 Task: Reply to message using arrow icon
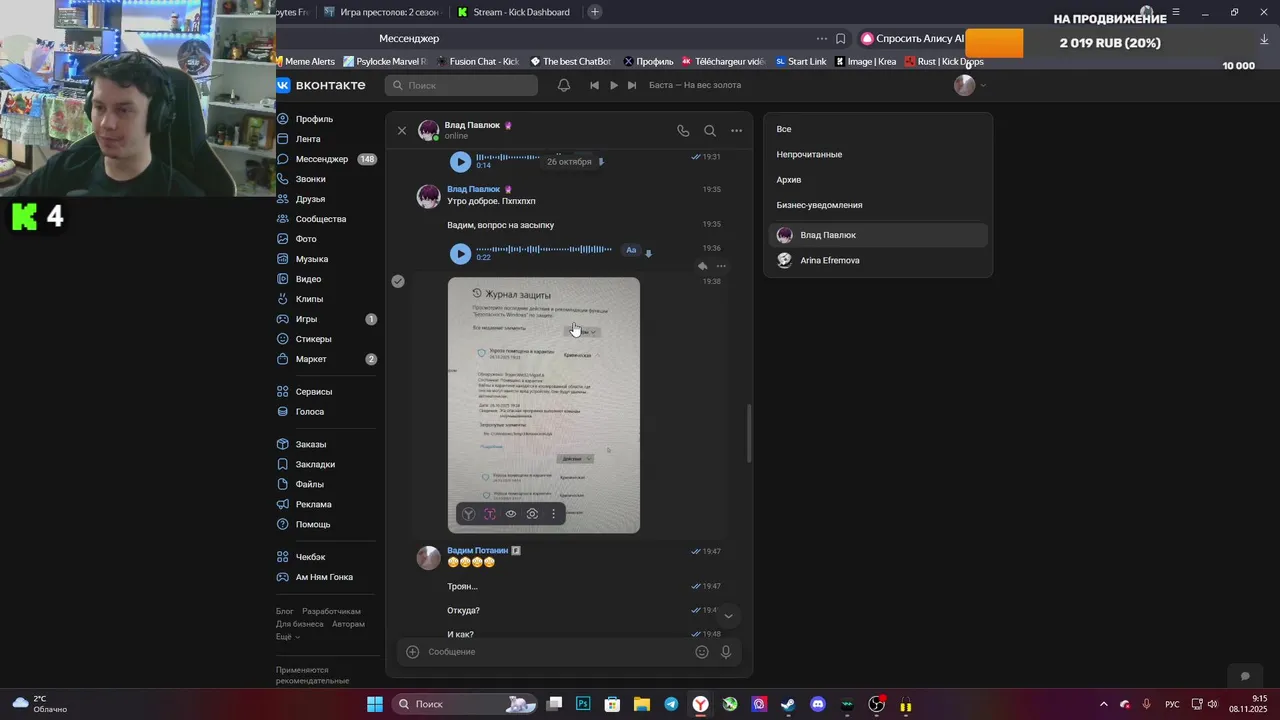702,266
